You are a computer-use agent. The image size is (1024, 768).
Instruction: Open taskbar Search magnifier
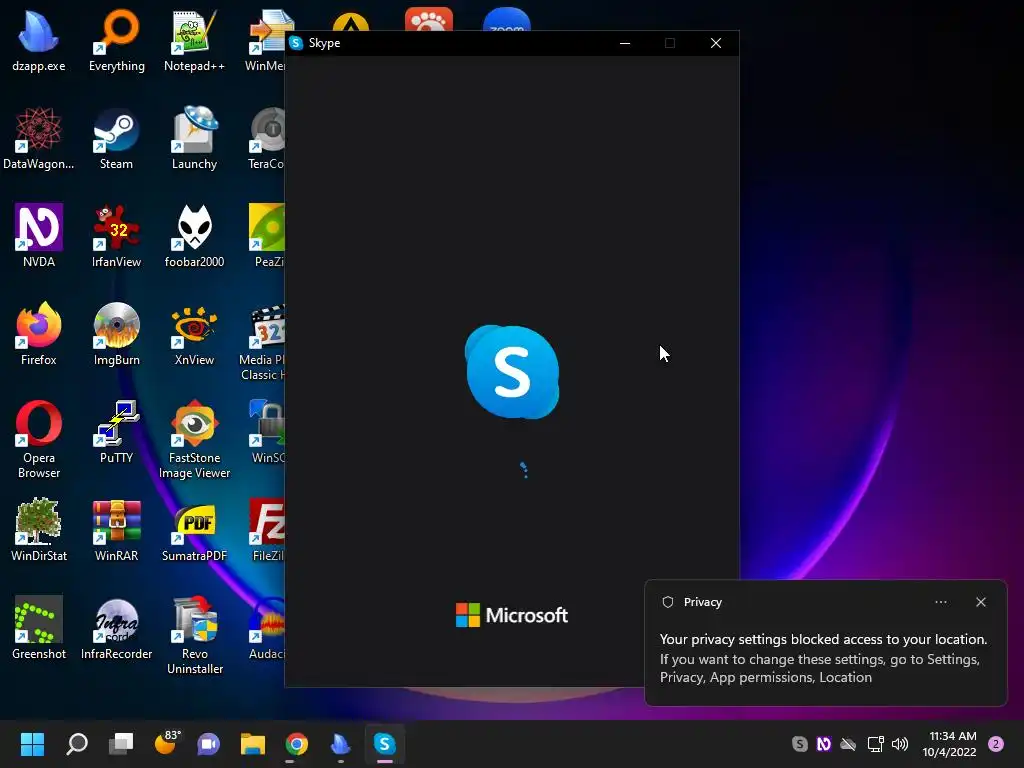pos(76,744)
